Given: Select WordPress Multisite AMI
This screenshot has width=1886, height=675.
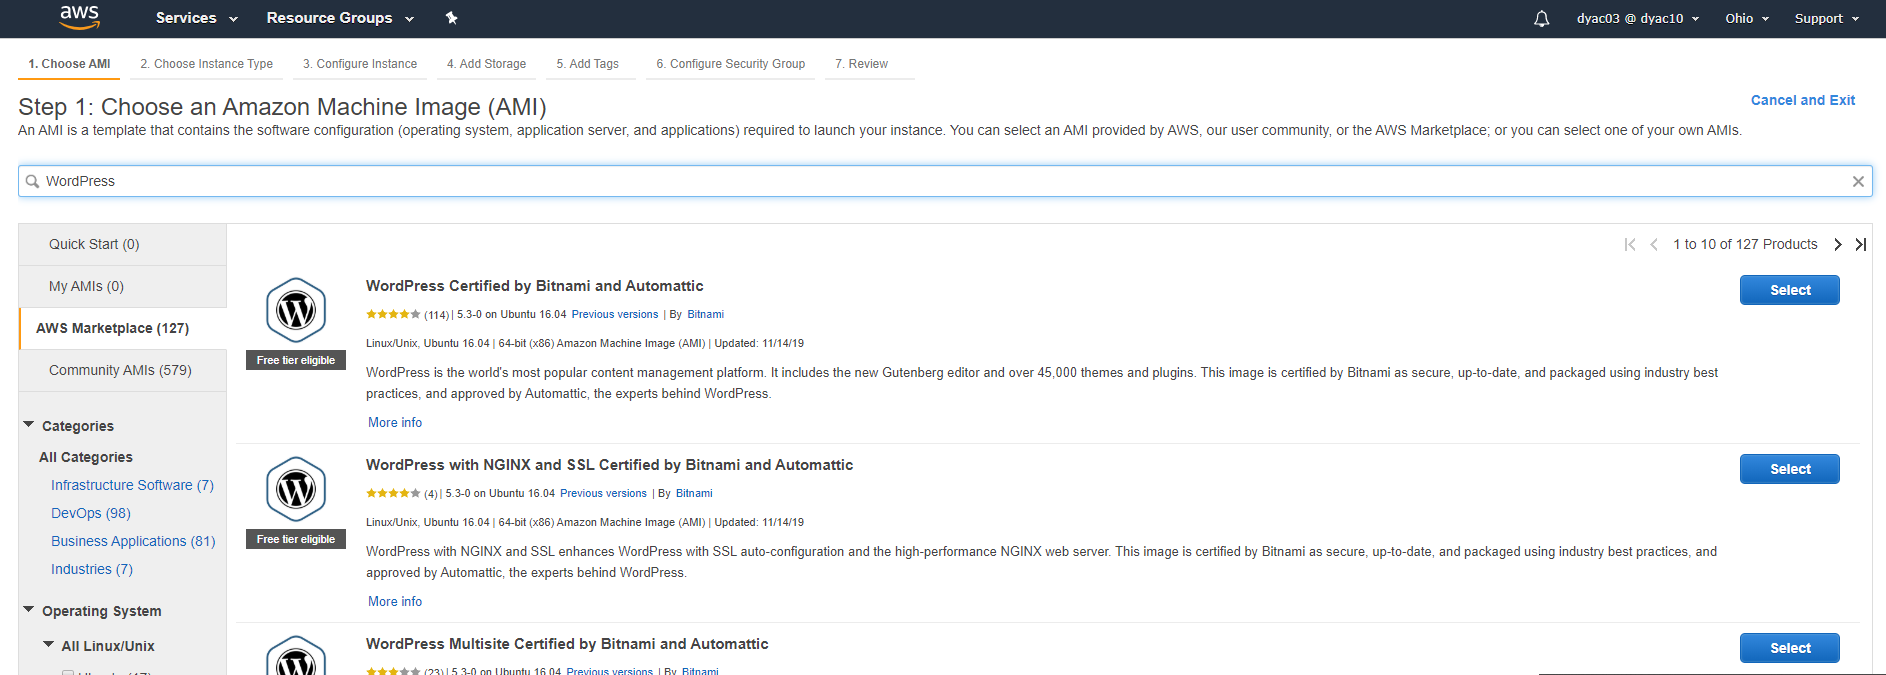Looking at the screenshot, I should [1789, 648].
